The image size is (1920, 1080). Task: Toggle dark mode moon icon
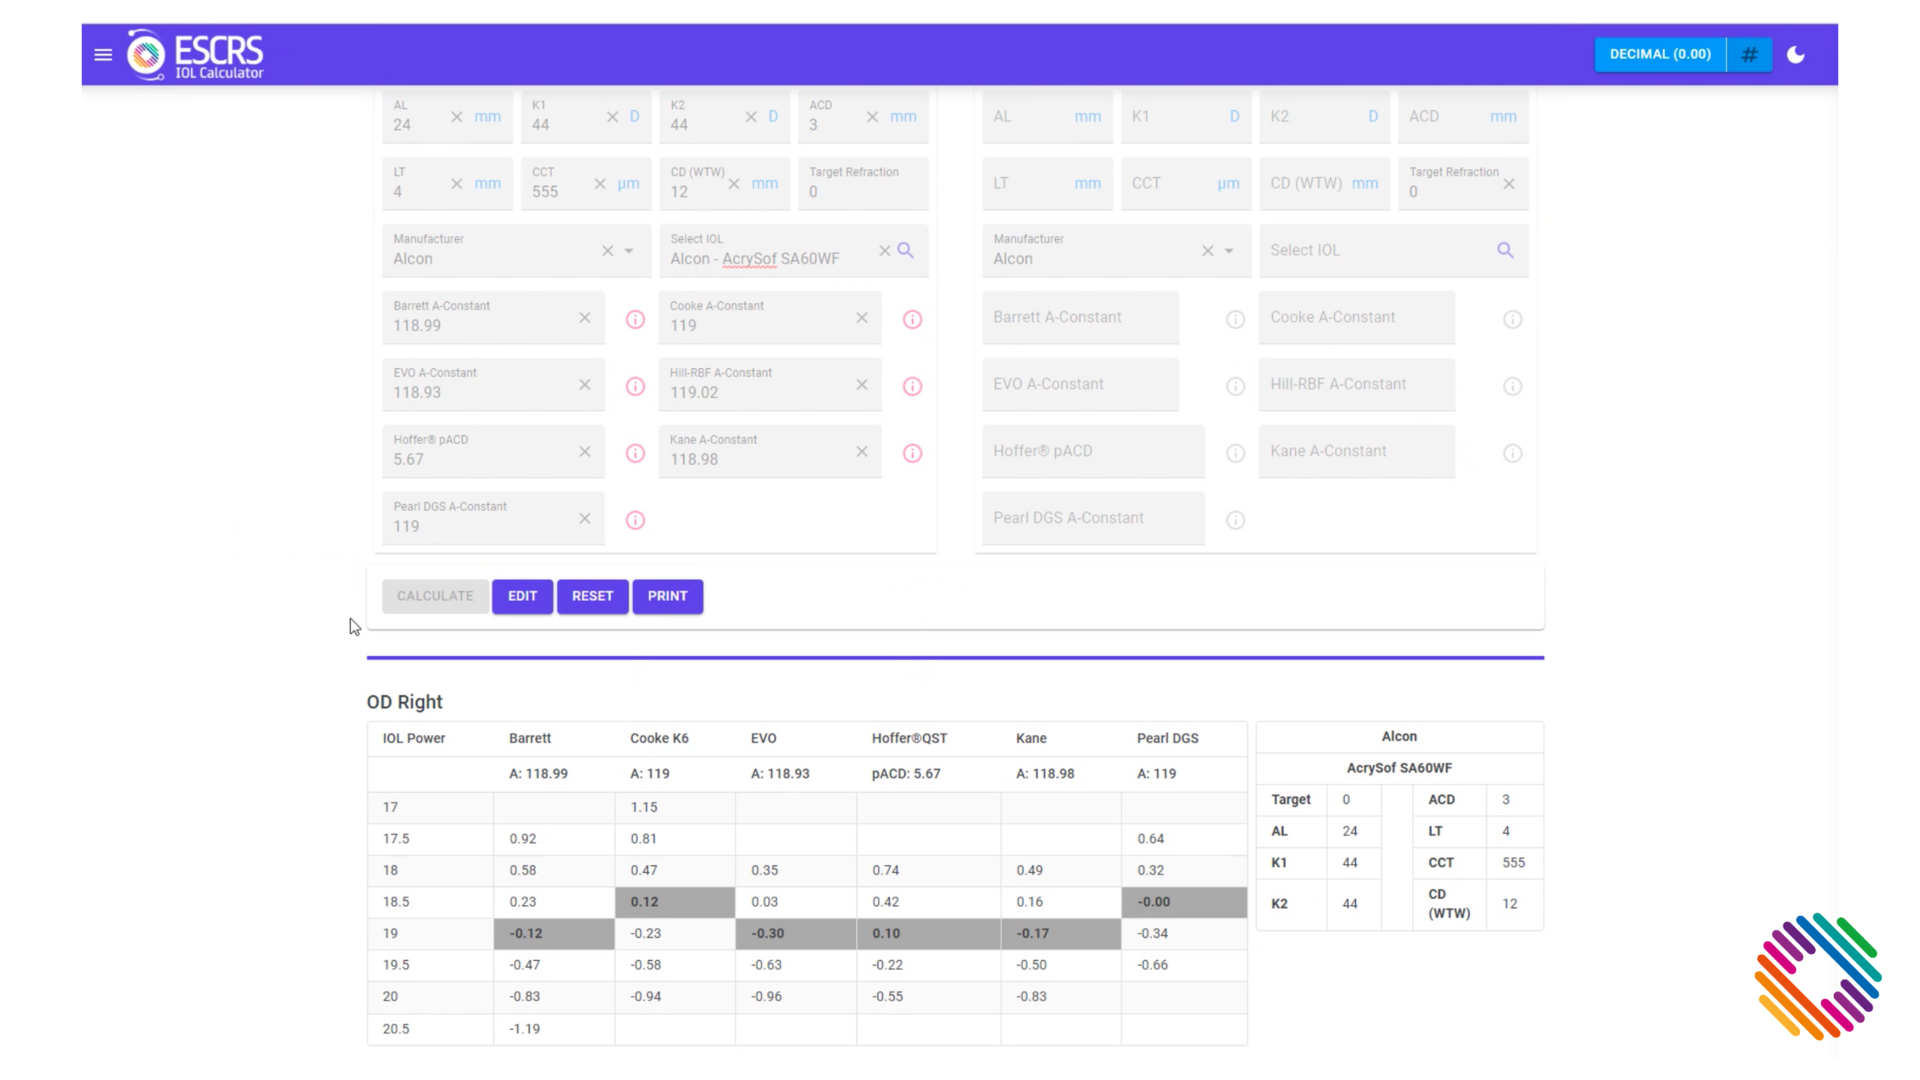click(x=1797, y=54)
